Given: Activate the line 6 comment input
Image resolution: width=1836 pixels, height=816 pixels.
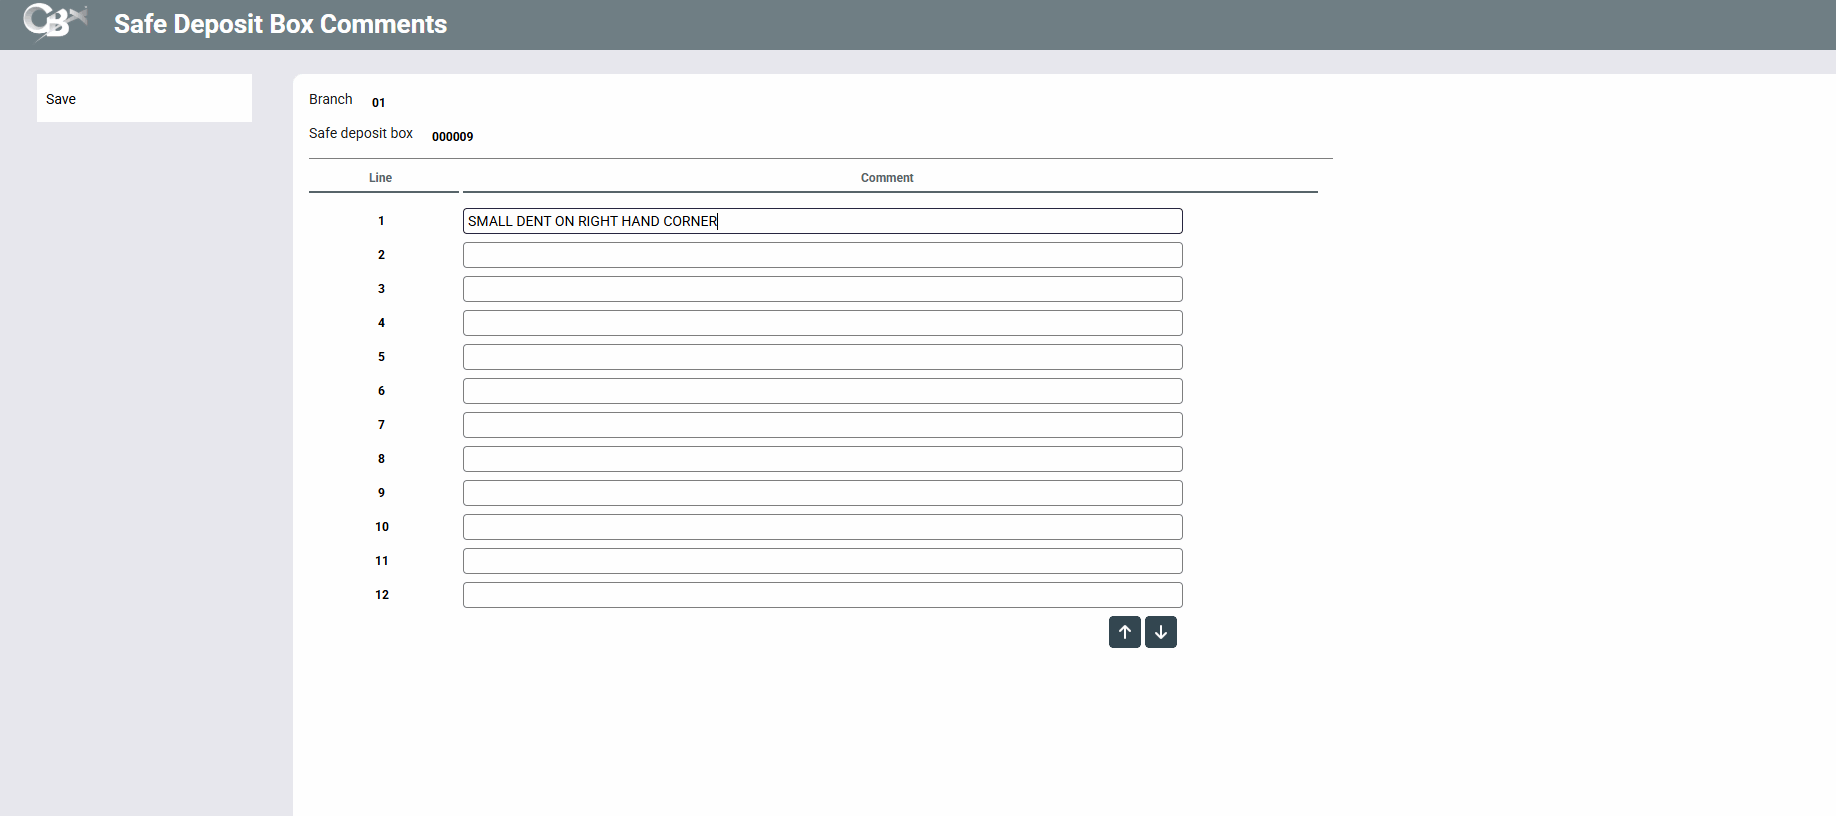Looking at the screenshot, I should tap(822, 391).
